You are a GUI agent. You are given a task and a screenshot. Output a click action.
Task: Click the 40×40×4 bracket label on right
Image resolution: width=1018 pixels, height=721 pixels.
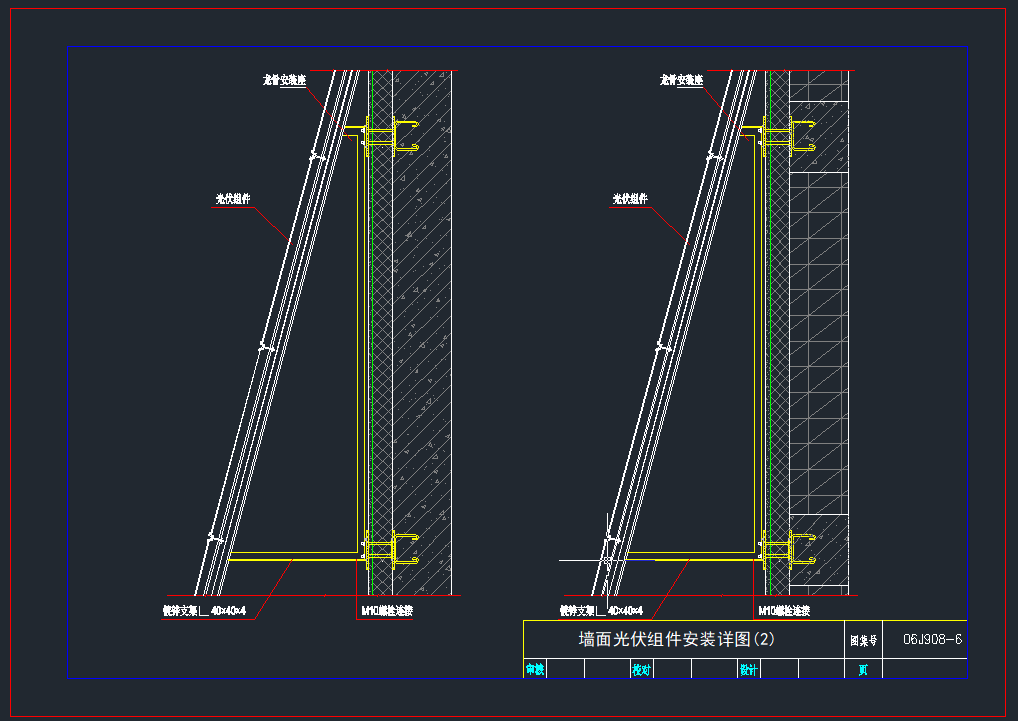601,610
